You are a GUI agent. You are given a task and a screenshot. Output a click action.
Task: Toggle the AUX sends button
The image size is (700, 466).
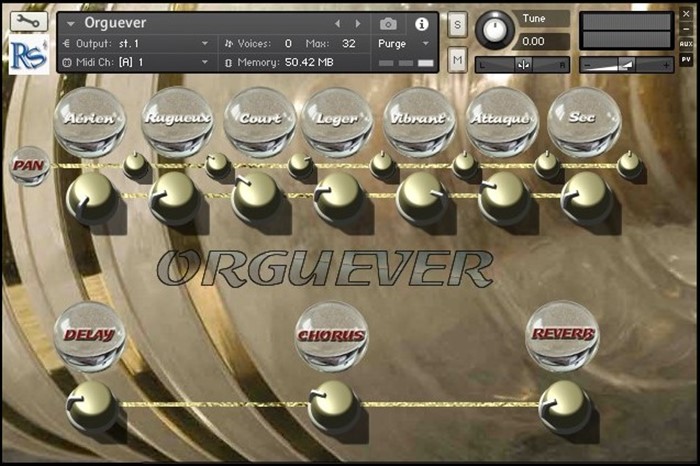point(686,44)
